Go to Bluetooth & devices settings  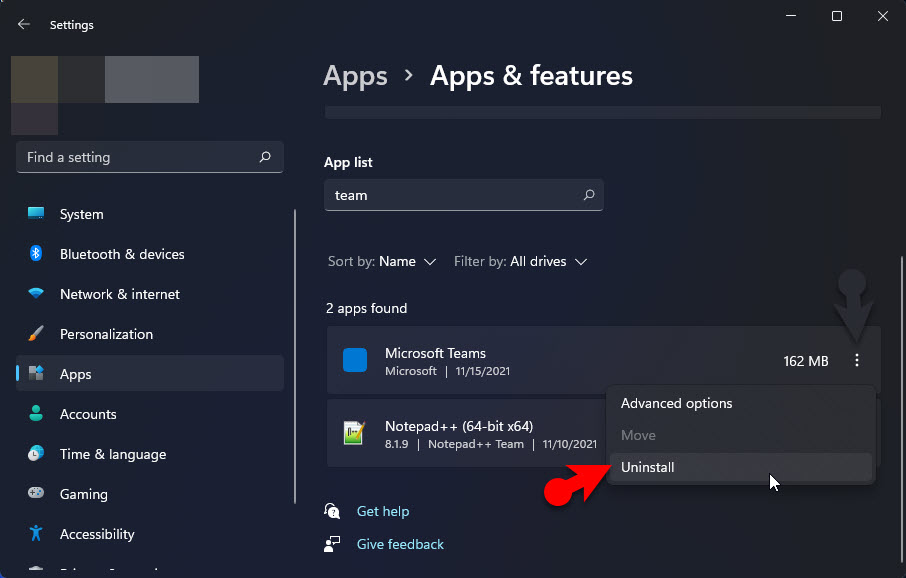[150, 254]
